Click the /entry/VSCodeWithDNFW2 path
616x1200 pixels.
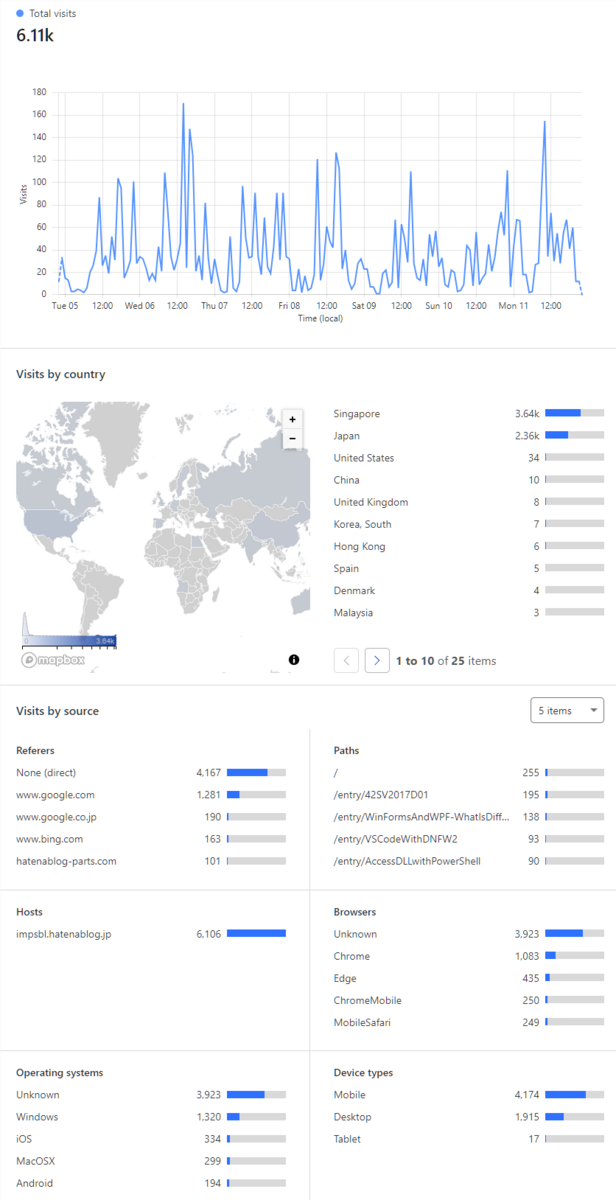point(468,838)
